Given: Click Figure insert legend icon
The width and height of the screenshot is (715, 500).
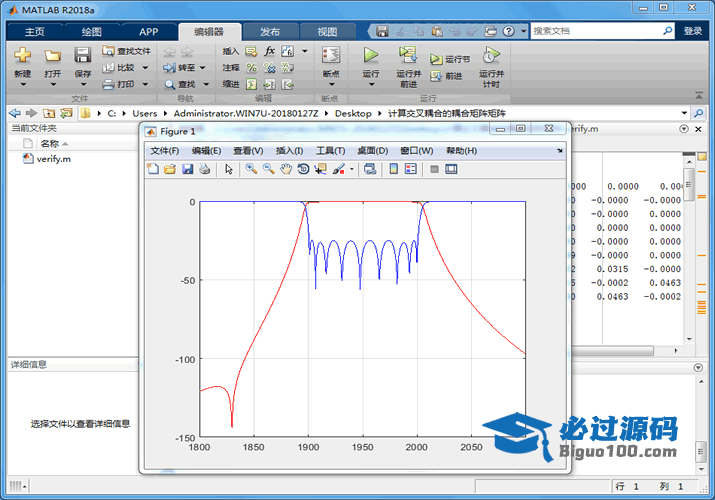Looking at the screenshot, I should (x=411, y=169).
